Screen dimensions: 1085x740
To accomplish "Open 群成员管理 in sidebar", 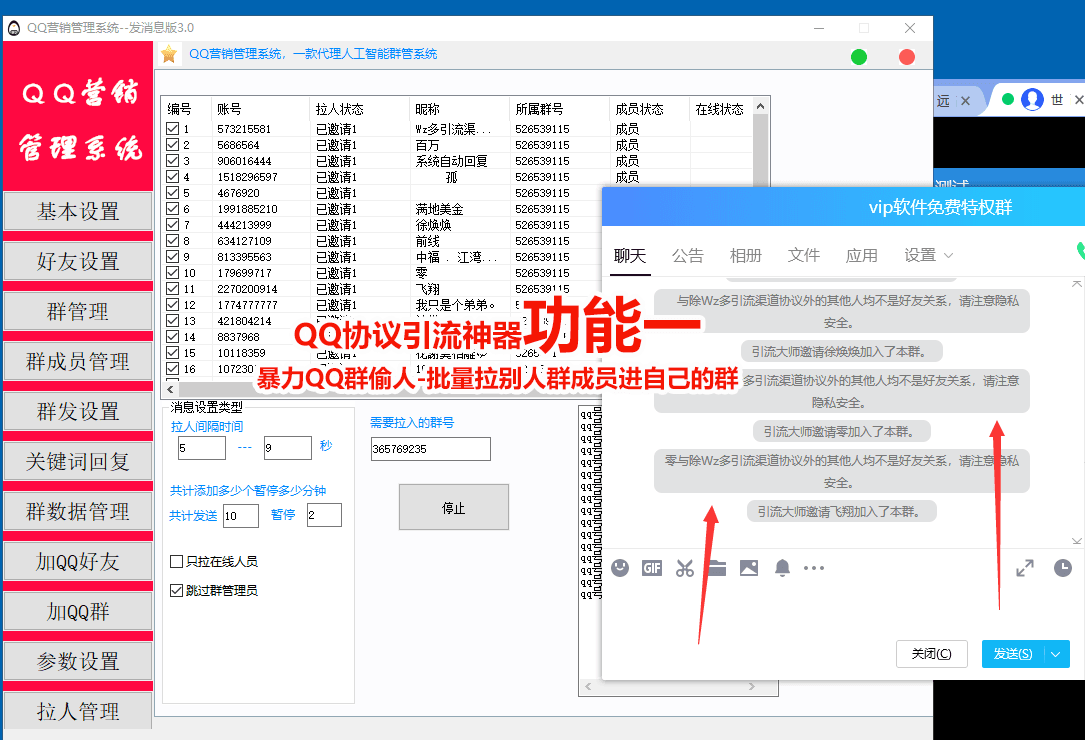I will click(78, 361).
